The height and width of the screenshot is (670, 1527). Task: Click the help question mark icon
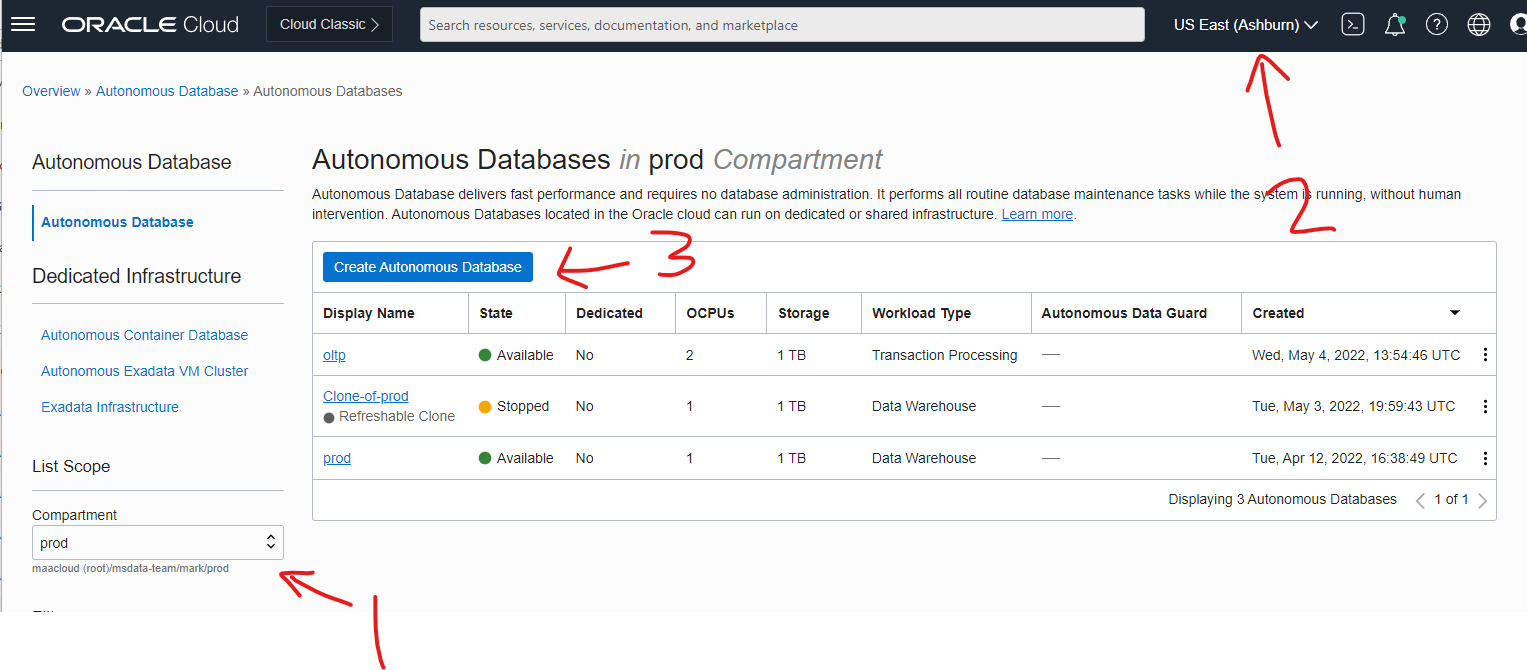[x=1436, y=25]
